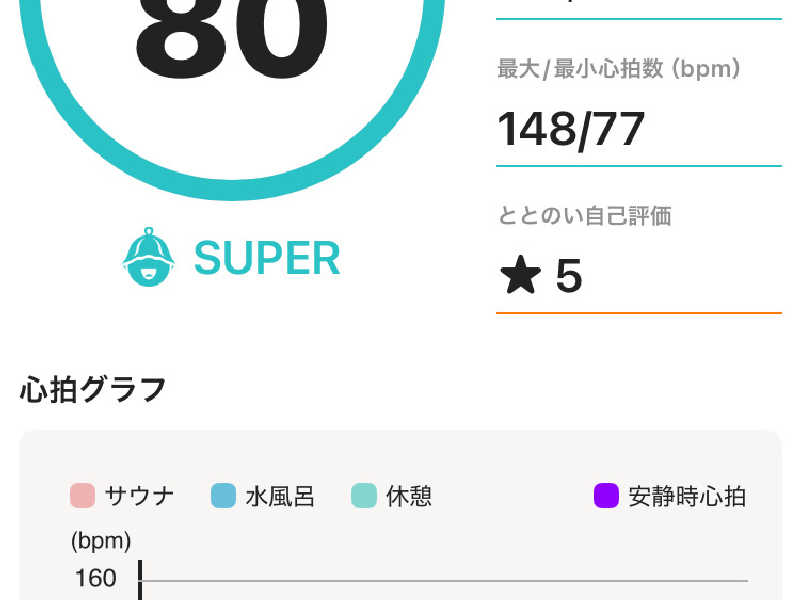The width and height of the screenshot is (800, 600).
Task: Click the 心拍グラフ section heading
Action: point(93,389)
